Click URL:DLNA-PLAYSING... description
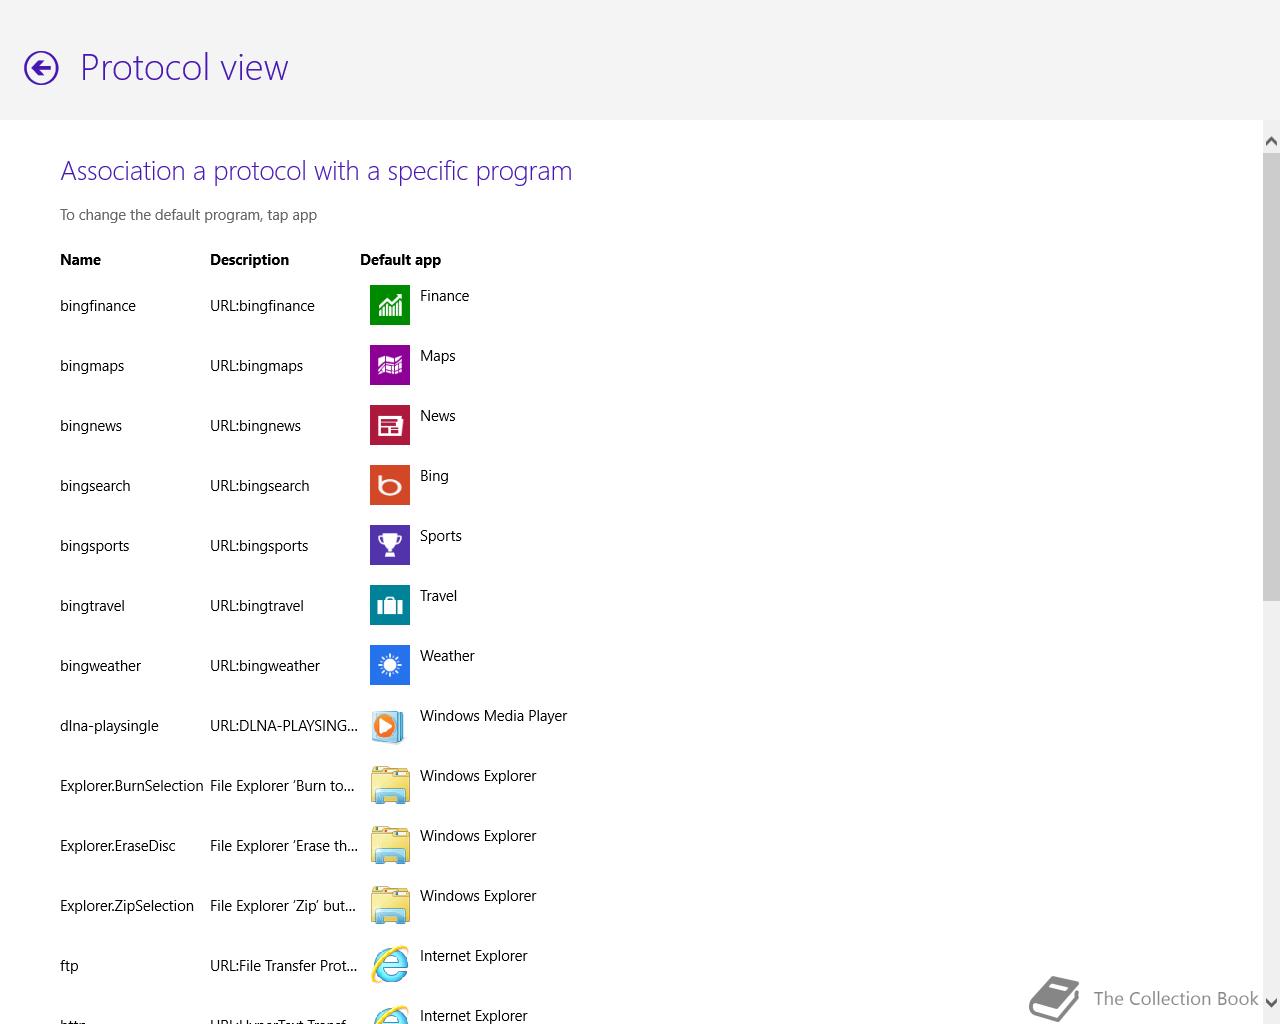Image resolution: width=1280 pixels, height=1024 pixels. point(283,726)
